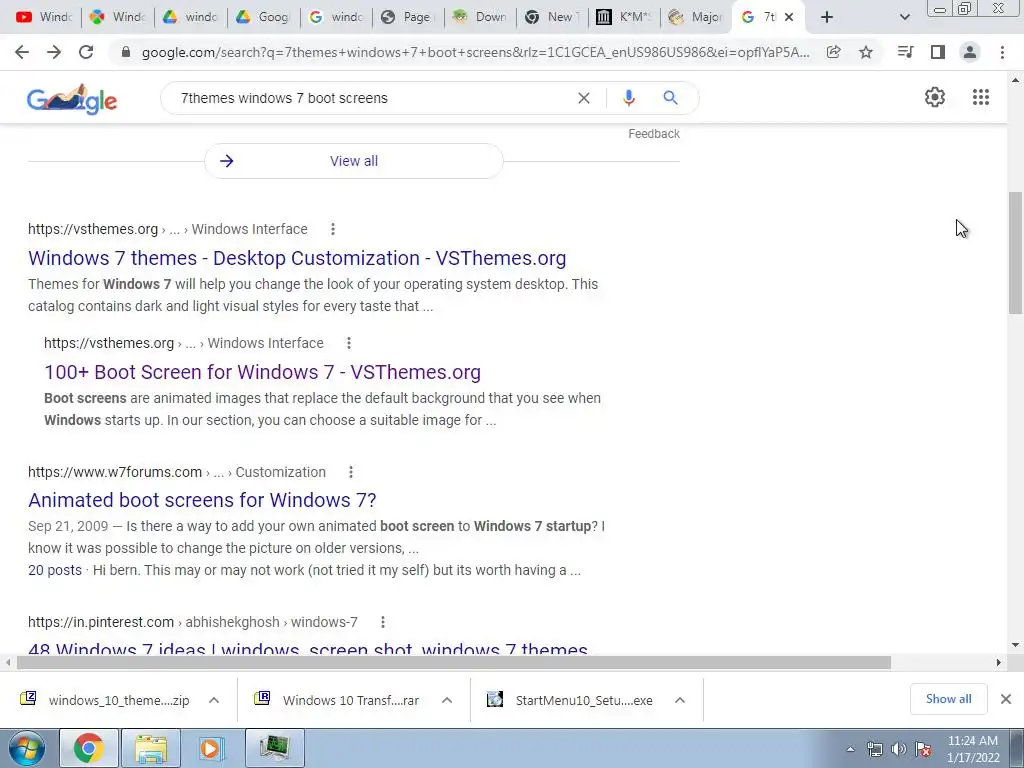Click scroll-down arrow of vertical scrollbar
This screenshot has width=1024, height=768.
pos(1016,646)
